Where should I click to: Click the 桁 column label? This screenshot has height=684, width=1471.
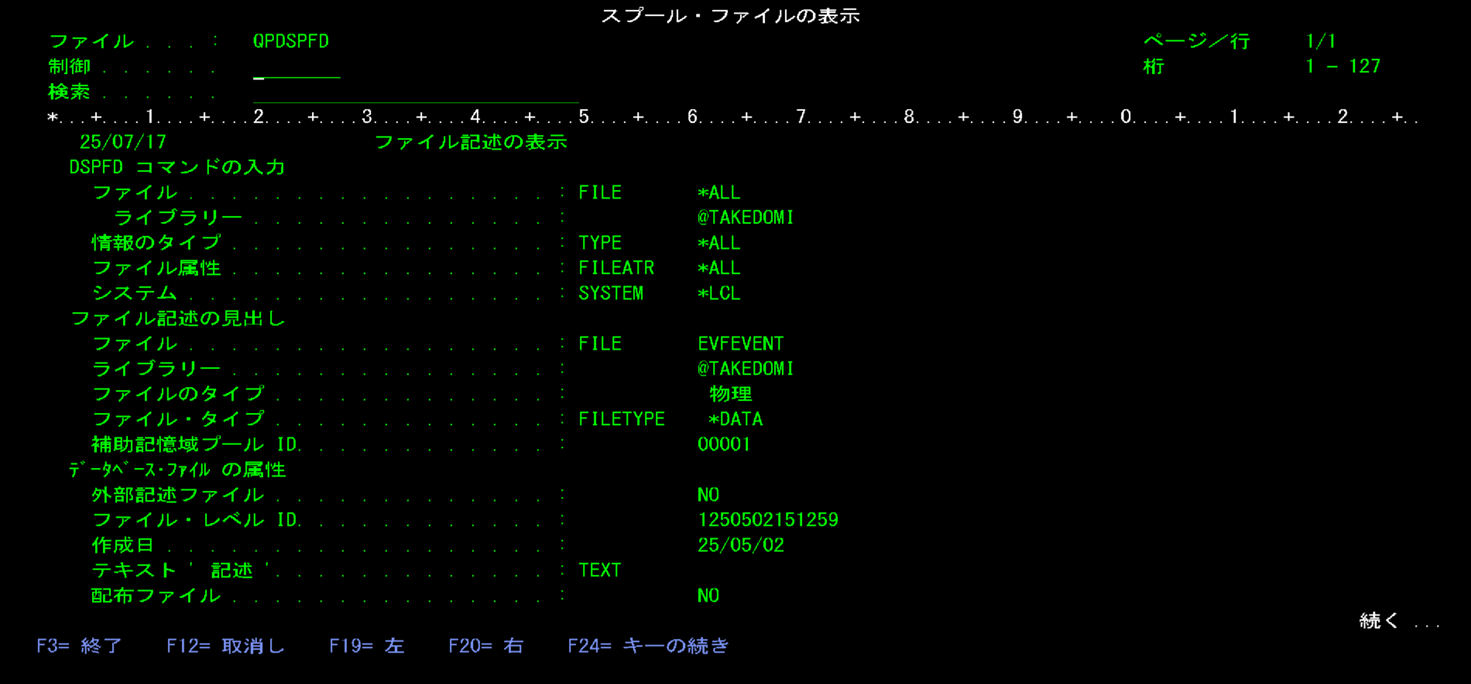[1153, 67]
